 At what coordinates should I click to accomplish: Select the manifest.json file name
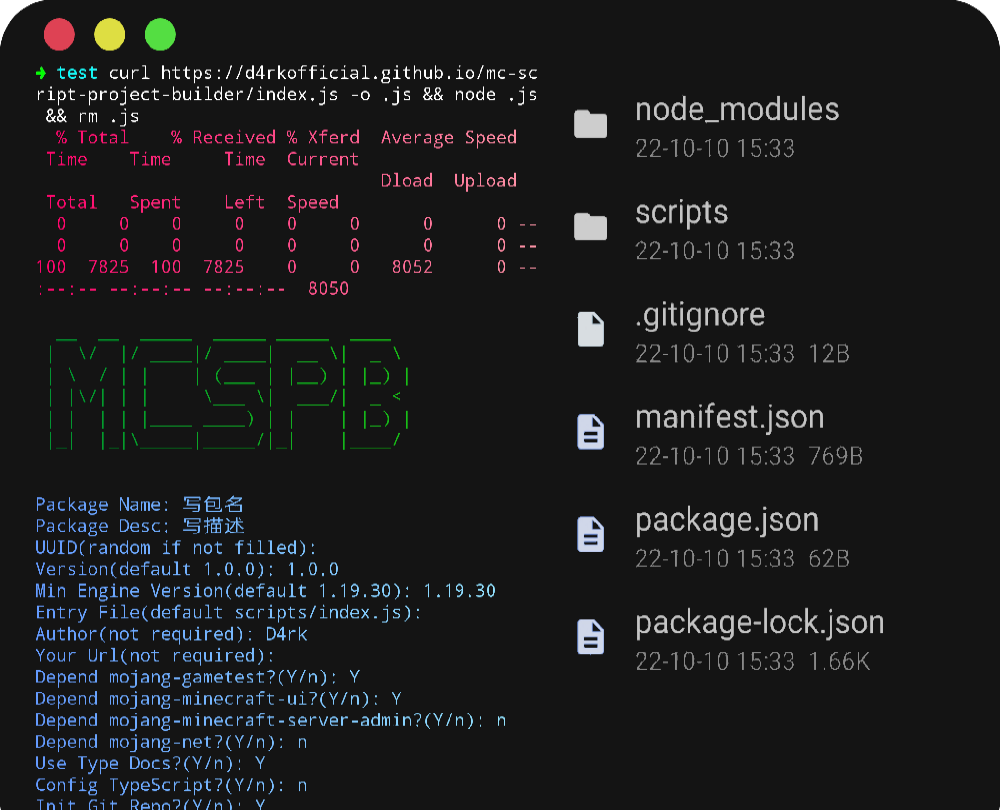pyautogui.click(x=730, y=417)
